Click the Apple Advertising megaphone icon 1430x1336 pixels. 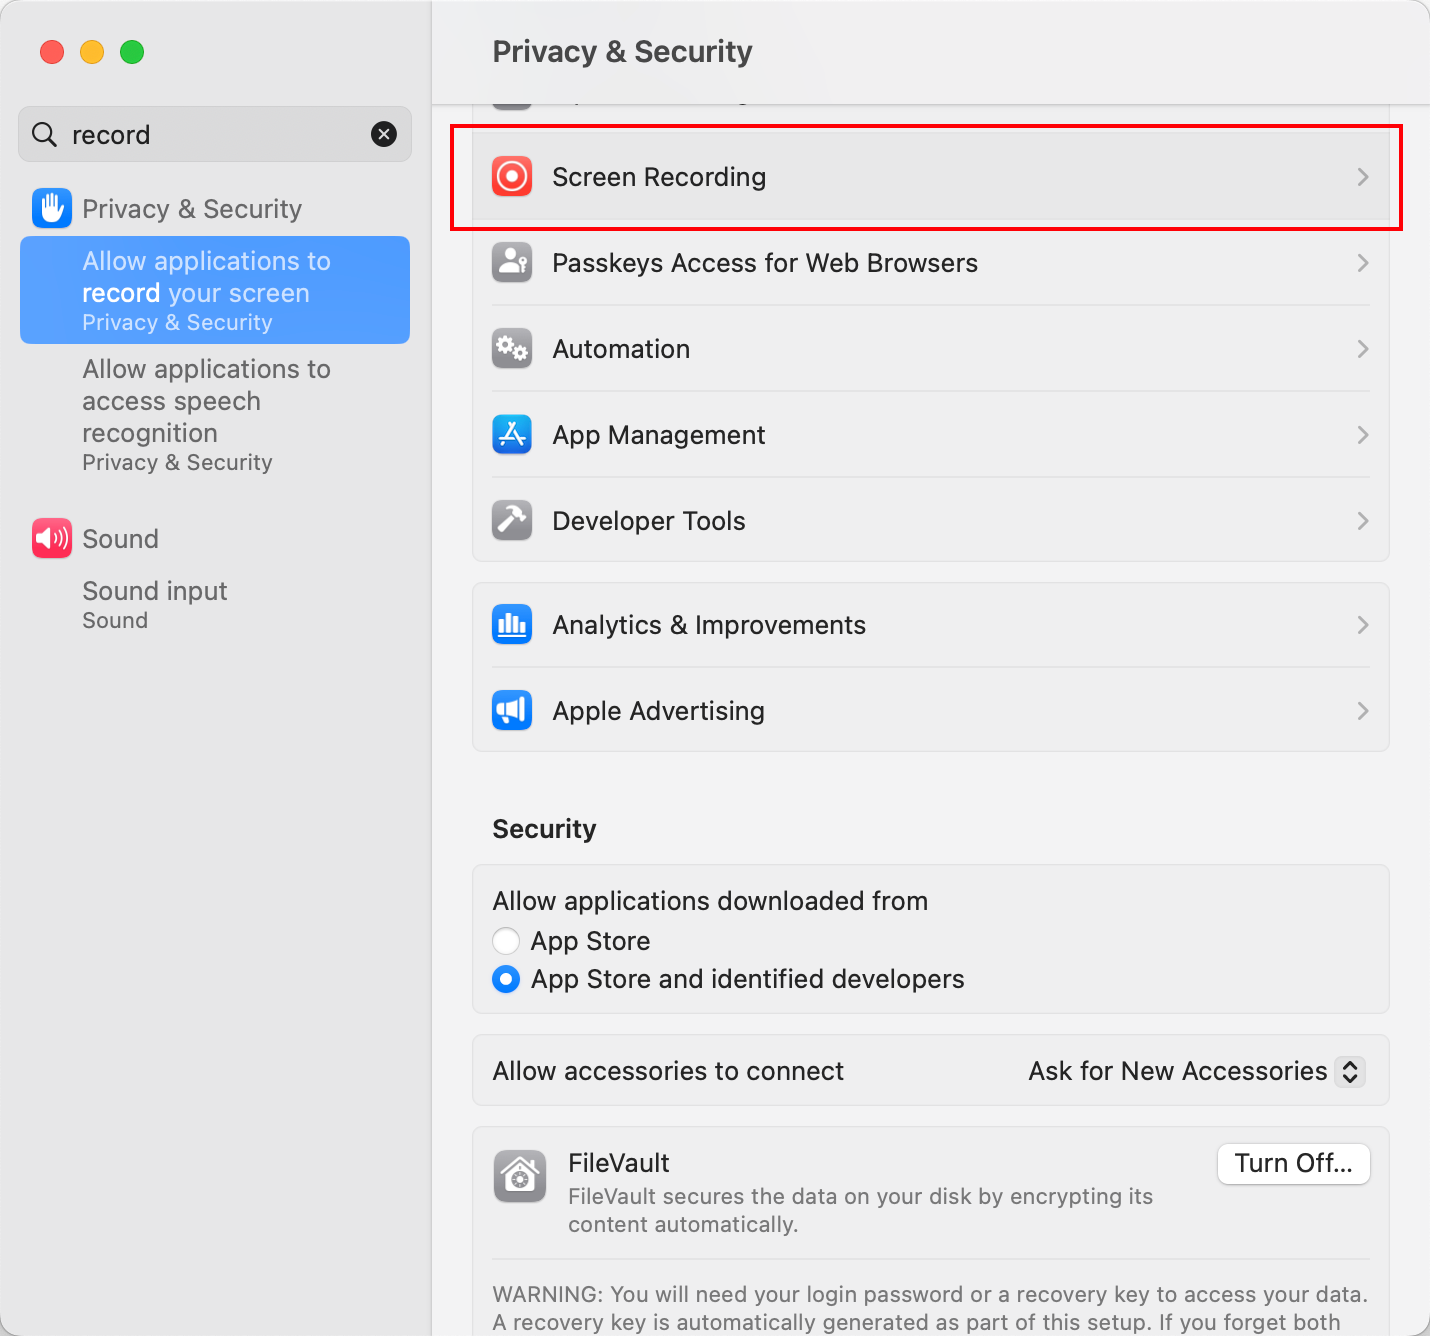coord(512,711)
